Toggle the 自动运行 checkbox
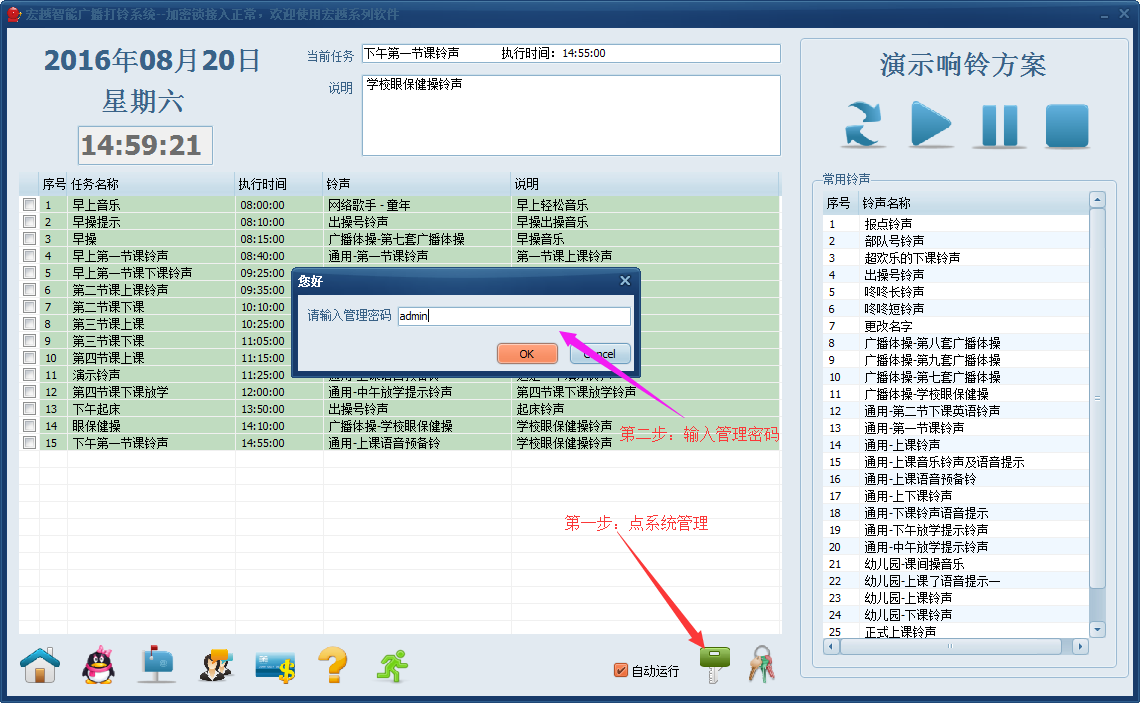Viewport: 1140px width, 703px height. point(621,671)
